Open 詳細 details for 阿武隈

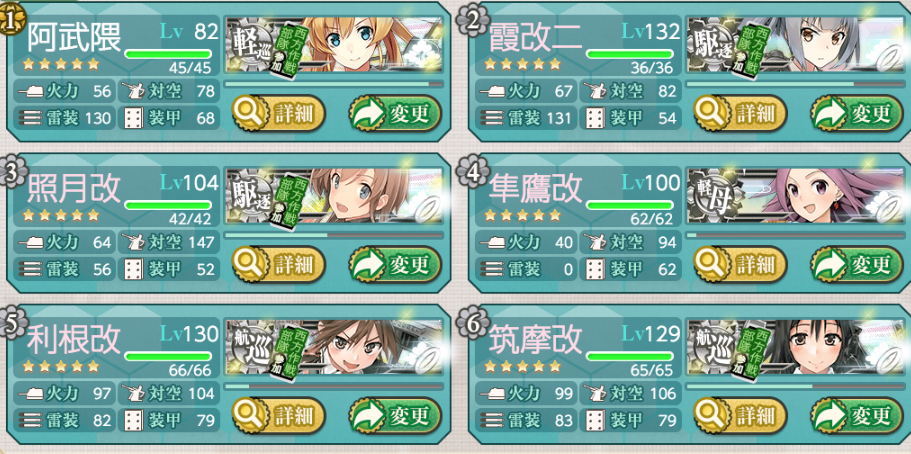[279, 113]
